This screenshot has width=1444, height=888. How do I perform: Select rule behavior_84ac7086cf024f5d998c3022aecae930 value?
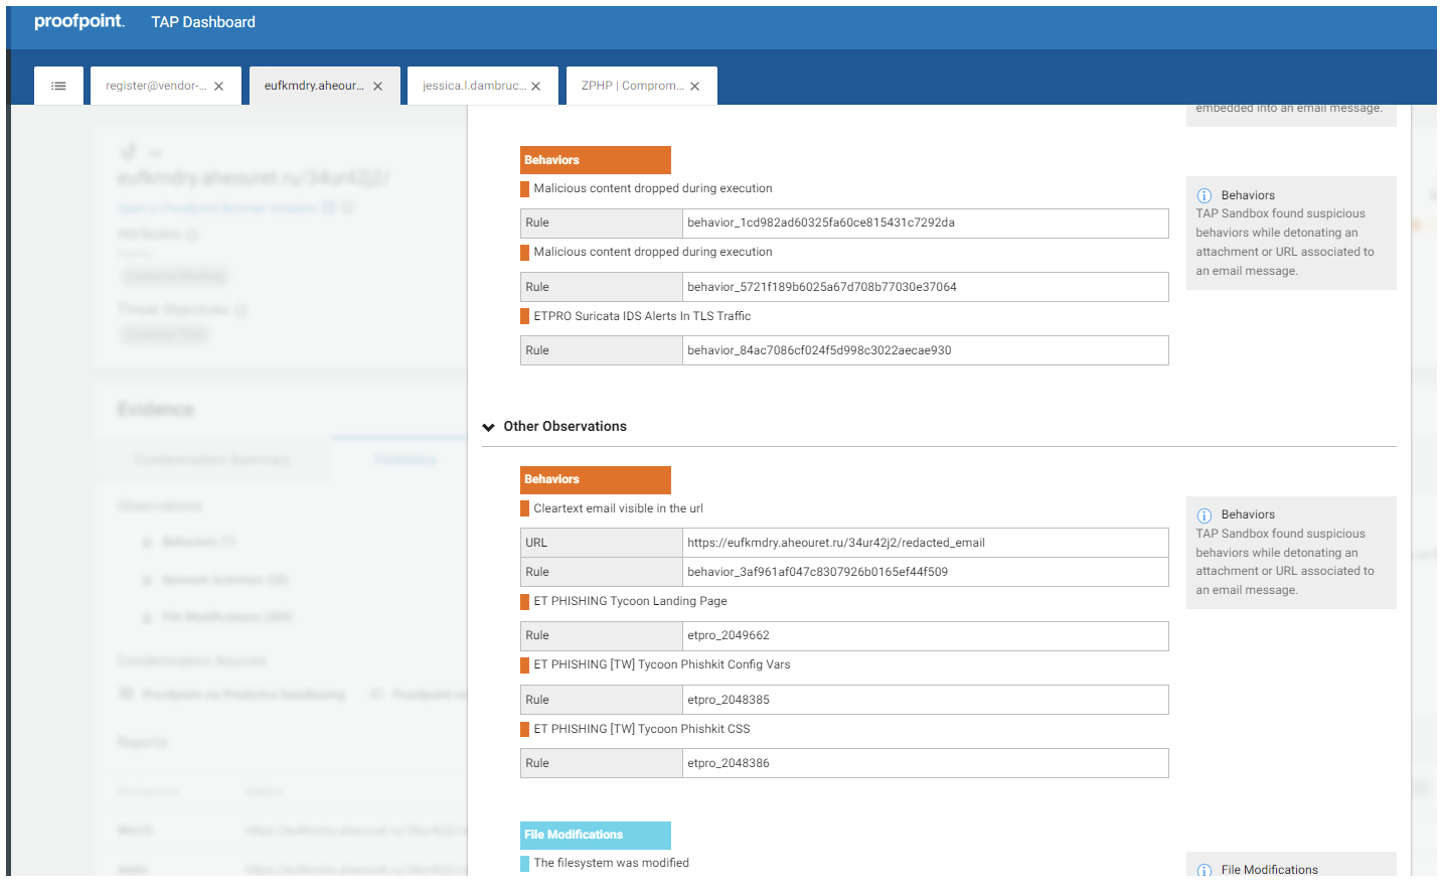(x=819, y=351)
